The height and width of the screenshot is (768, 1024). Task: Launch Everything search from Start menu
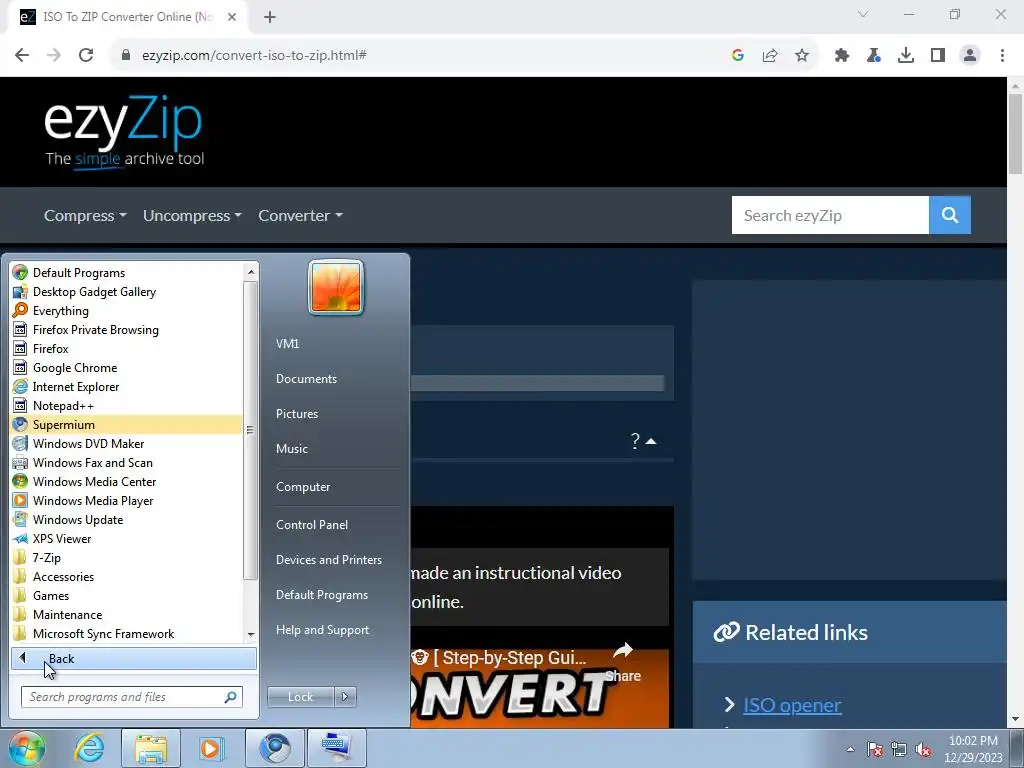pyautogui.click(x=127, y=311)
